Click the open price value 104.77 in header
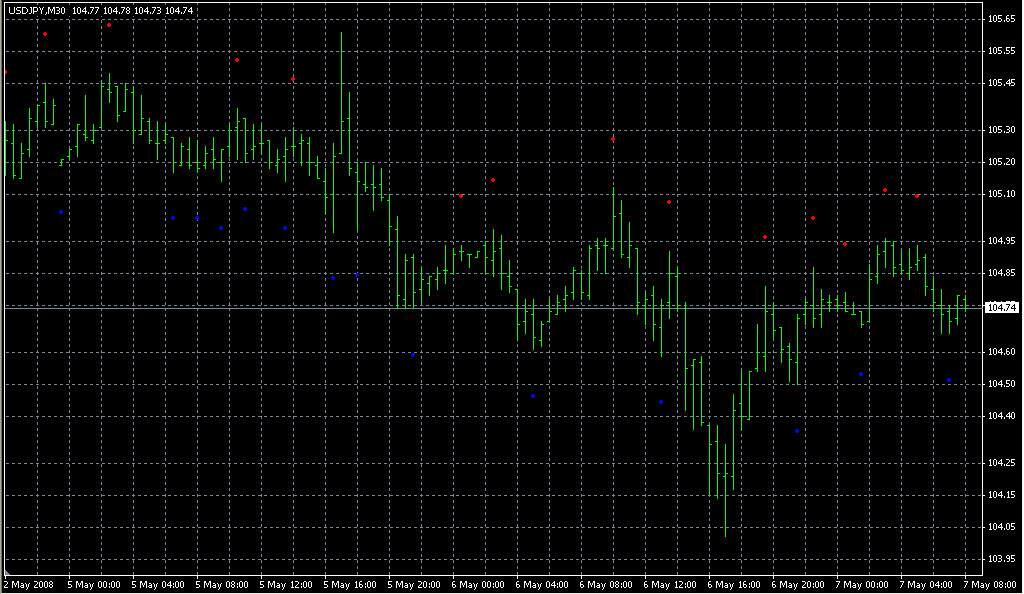Image resolution: width=1024 pixels, height=594 pixels. tap(86, 11)
